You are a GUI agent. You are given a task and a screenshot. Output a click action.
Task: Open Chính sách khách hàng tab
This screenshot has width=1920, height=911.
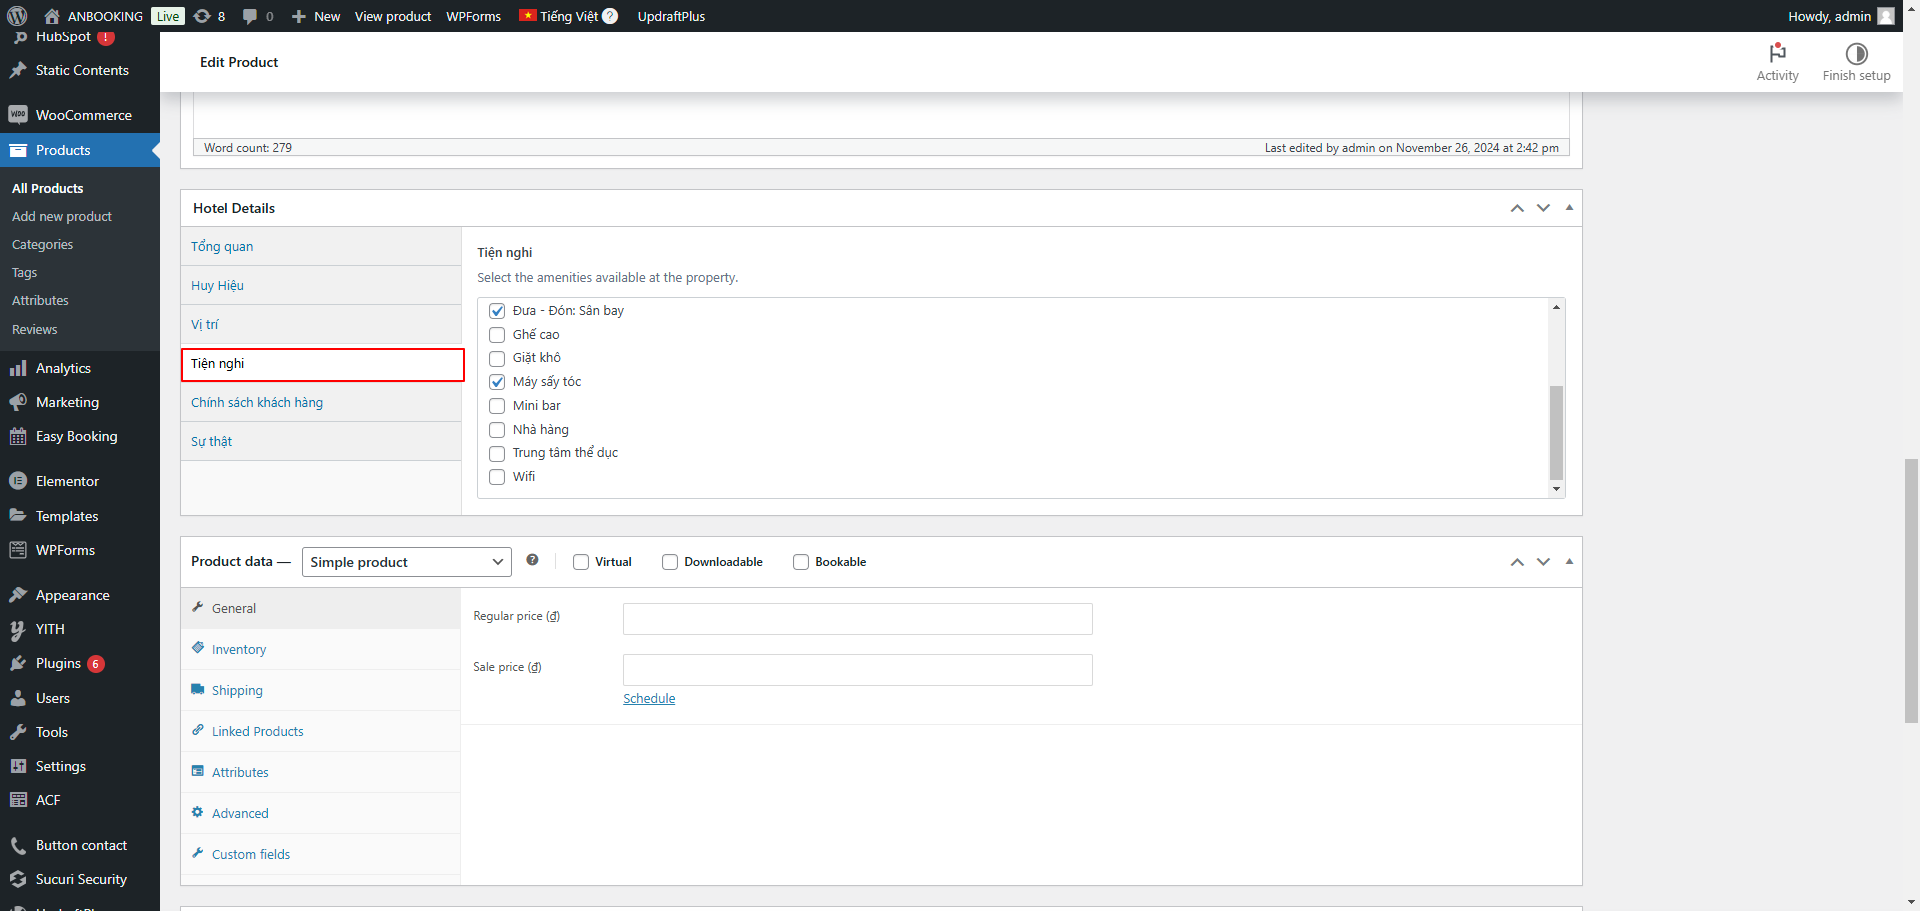click(x=321, y=402)
